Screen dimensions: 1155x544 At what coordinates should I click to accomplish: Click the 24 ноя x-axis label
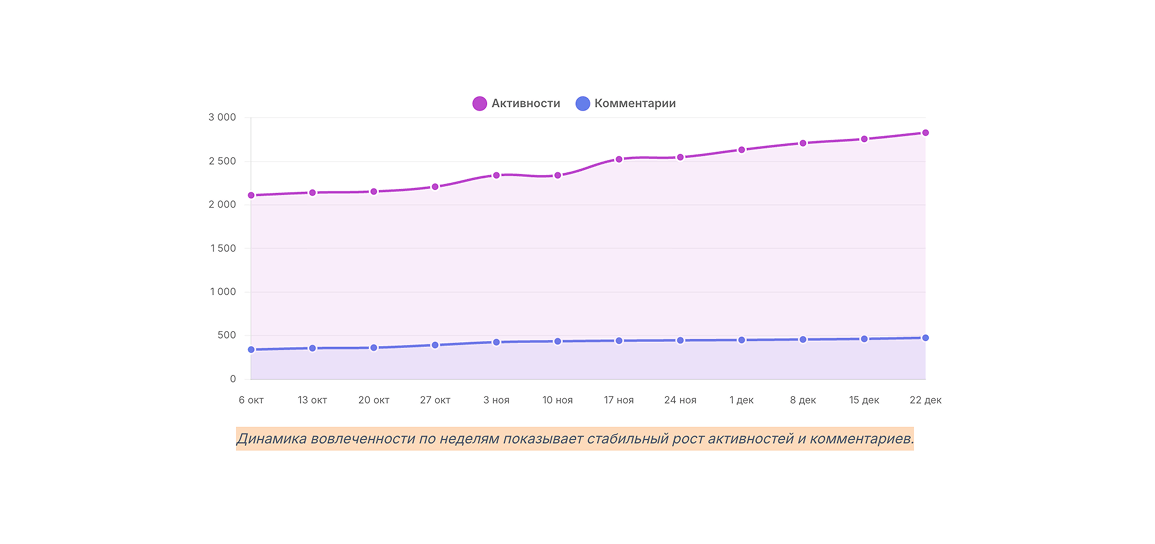coord(680,400)
